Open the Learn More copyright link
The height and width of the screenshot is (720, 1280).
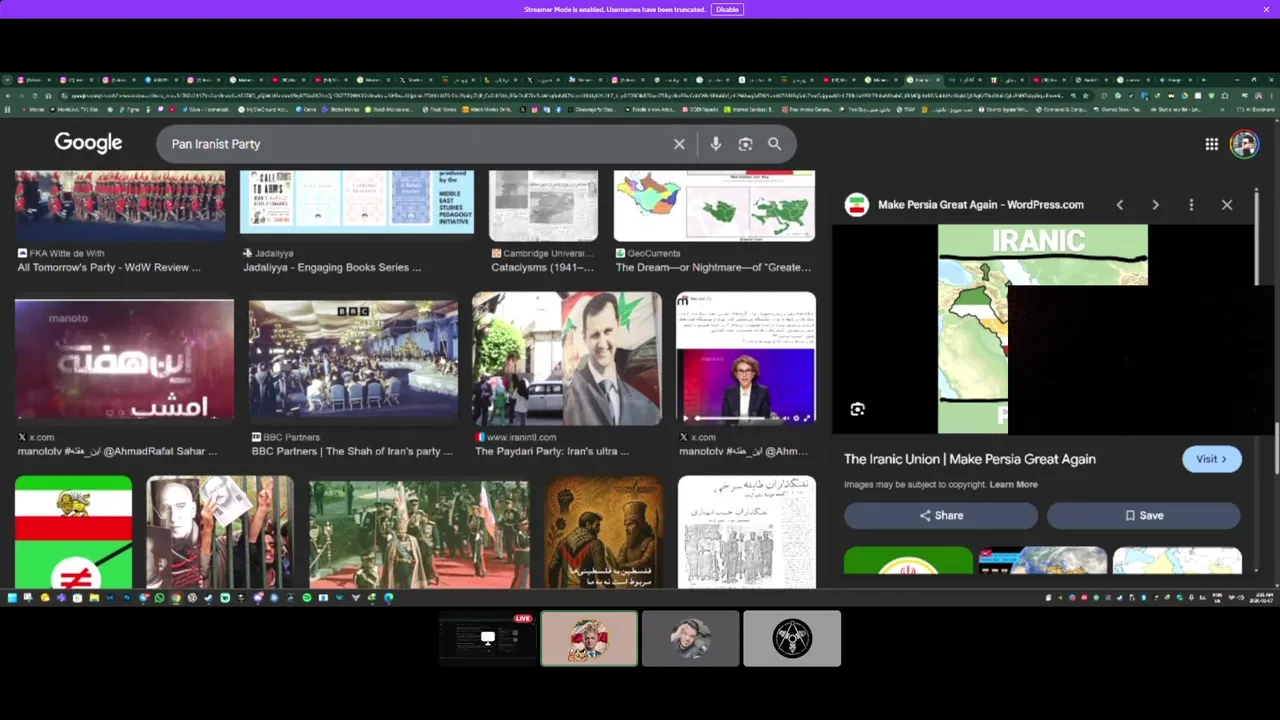tap(1013, 484)
